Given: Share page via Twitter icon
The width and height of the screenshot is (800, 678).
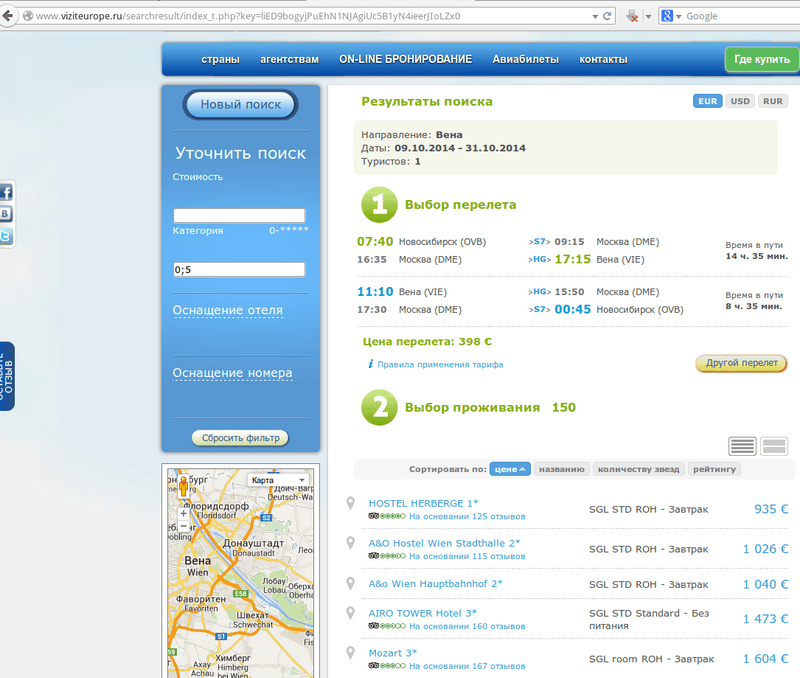Looking at the screenshot, I should tap(6, 236).
